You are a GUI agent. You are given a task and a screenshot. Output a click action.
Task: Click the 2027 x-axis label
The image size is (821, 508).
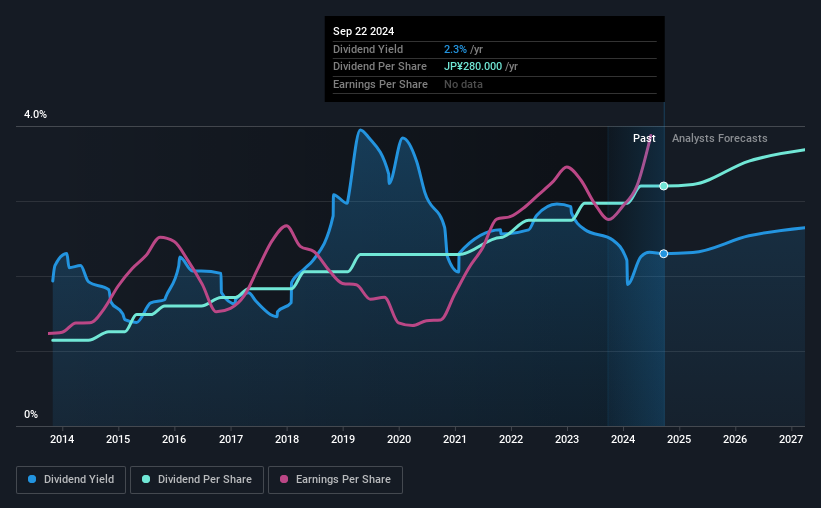pyautogui.click(x=791, y=439)
